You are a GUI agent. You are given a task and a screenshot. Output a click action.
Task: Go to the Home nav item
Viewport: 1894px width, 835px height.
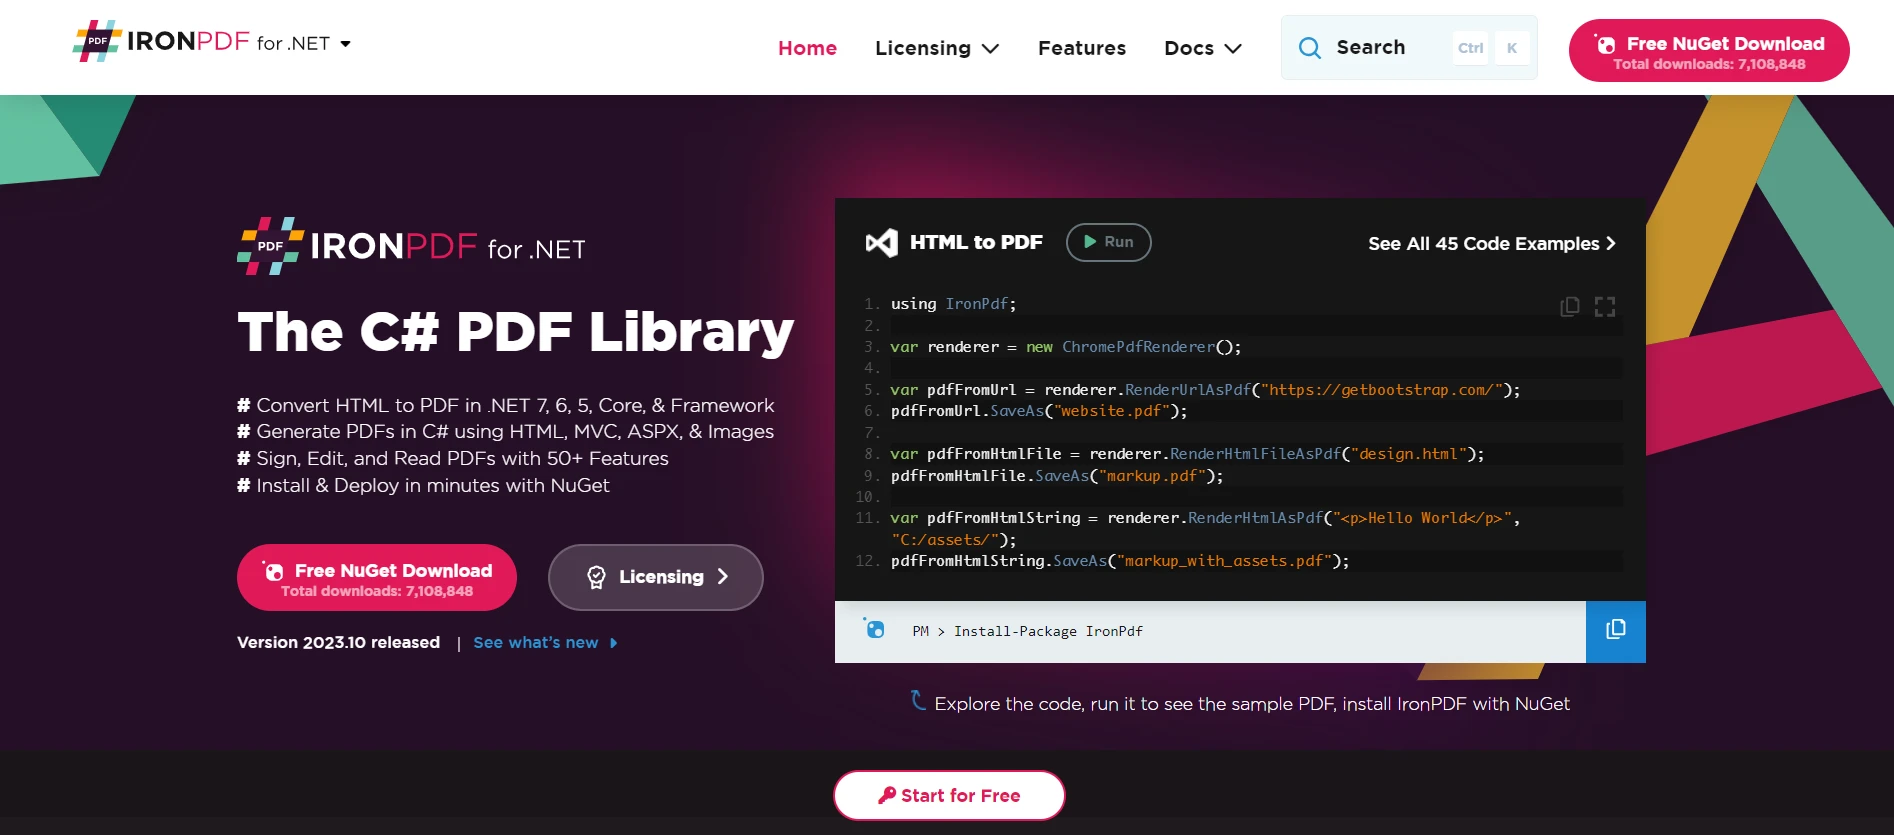click(x=807, y=48)
